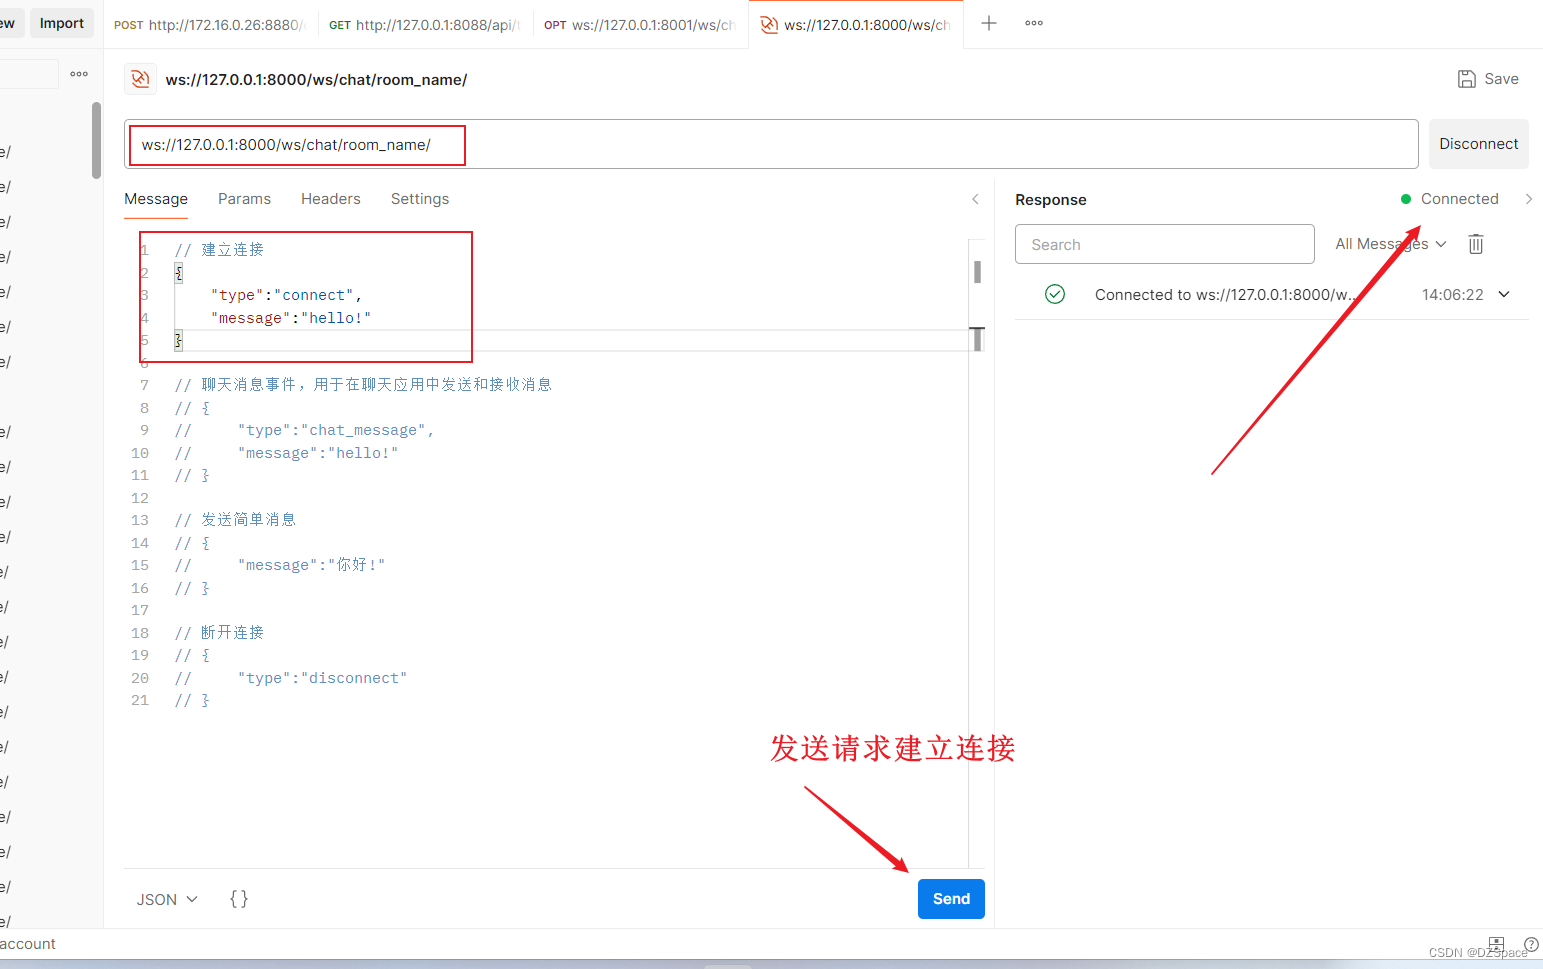
Task: Click the {} format icon next to JSON
Action: 238,898
